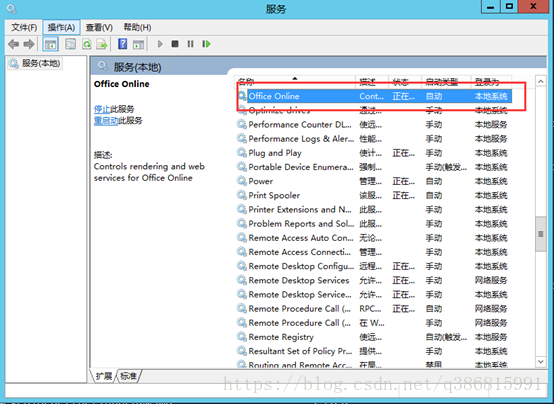Image resolution: width=554 pixels, height=404 pixels.
Task: Select Resultant Set of Policy Pr... service
Action: click(x=375, y=351)
